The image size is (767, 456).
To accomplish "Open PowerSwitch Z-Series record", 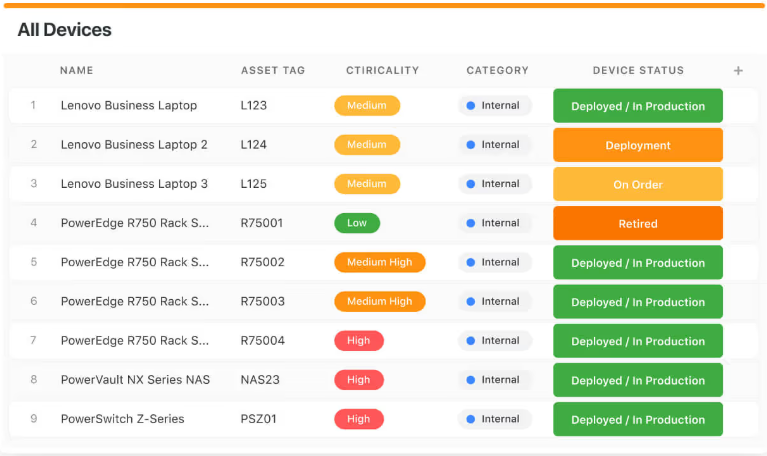I will 122,419.
